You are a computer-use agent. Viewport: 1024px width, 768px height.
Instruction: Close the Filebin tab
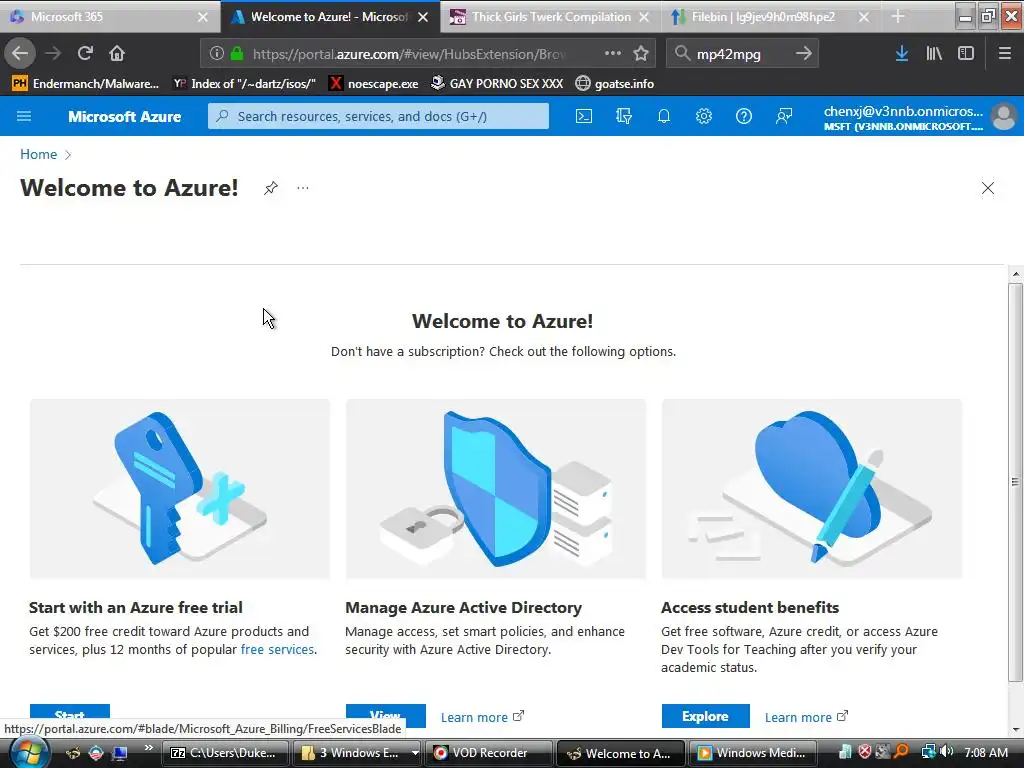point(864,17)
